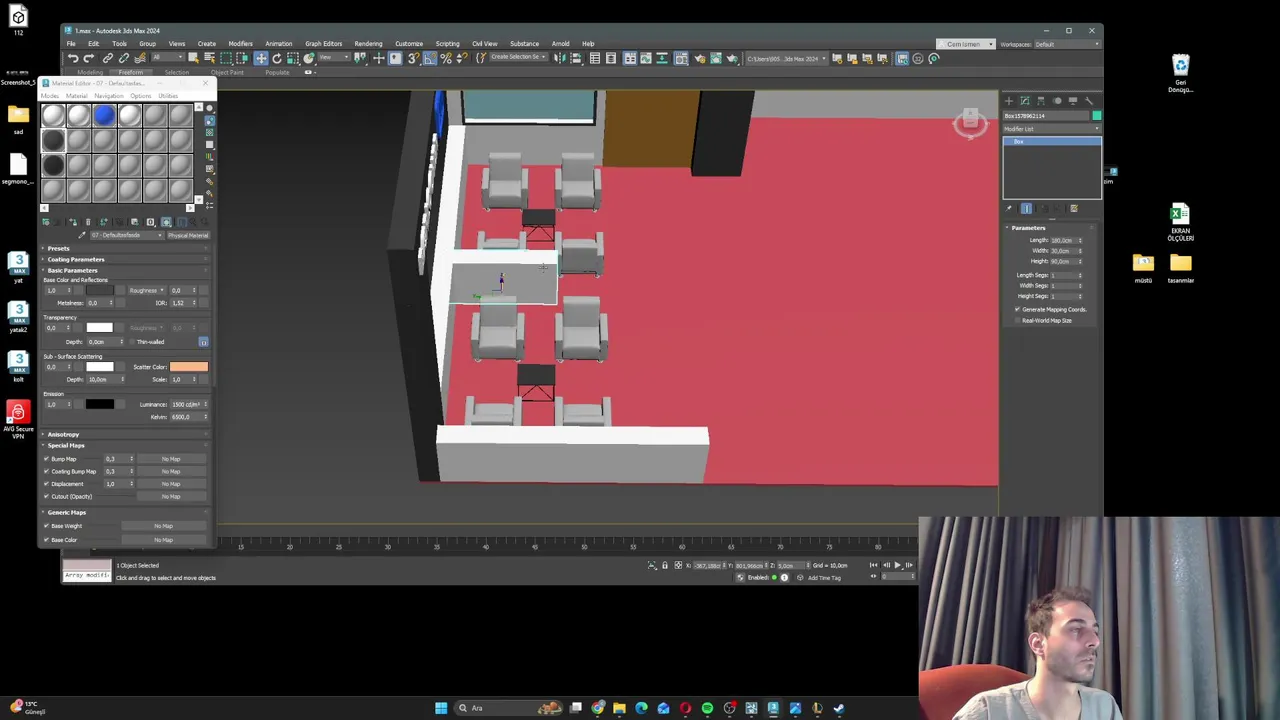This screenshot has width=1280, height=720.
Task: Expand the Presets rollout
Action: (x=125, y=248)
